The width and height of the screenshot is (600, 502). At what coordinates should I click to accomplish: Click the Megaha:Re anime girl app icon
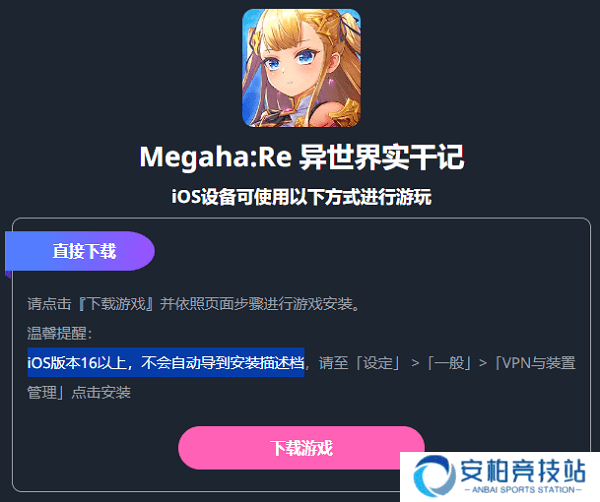(301, 68)
